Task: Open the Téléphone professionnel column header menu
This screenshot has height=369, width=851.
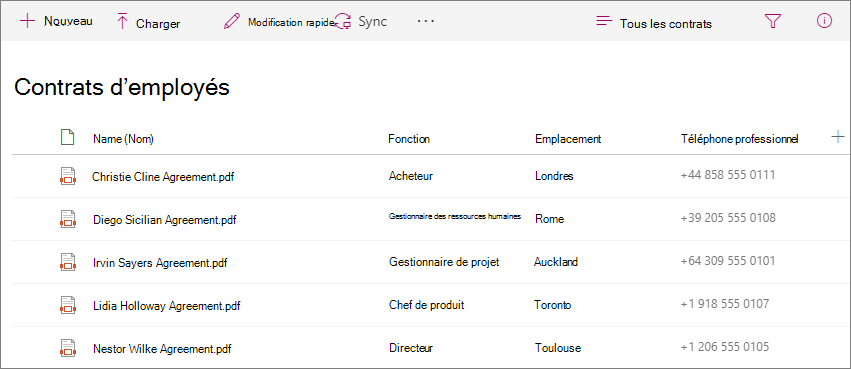Action: click(x=739, y=139)
